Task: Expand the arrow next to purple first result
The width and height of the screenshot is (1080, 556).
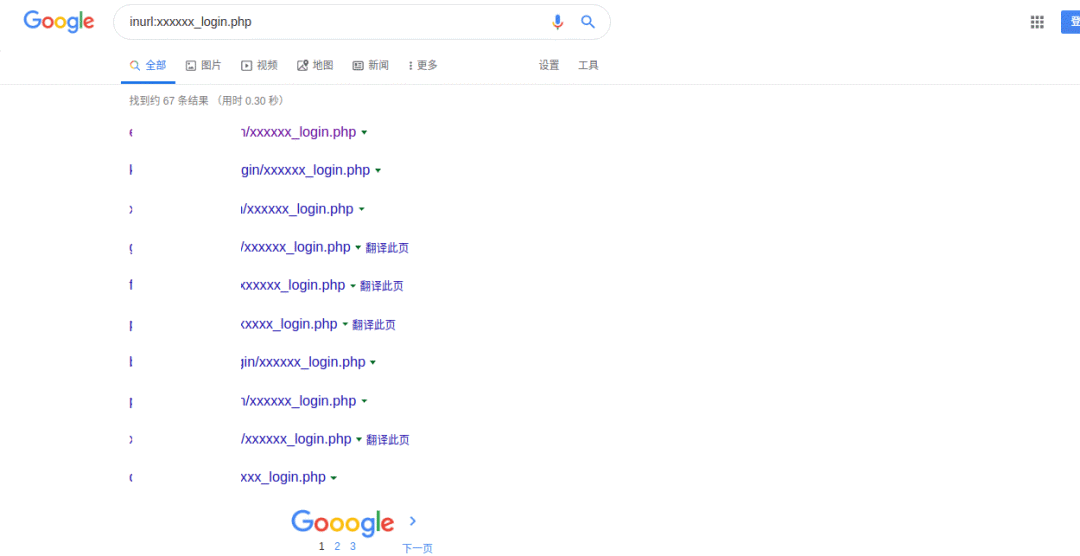Action: pos(364,133)
